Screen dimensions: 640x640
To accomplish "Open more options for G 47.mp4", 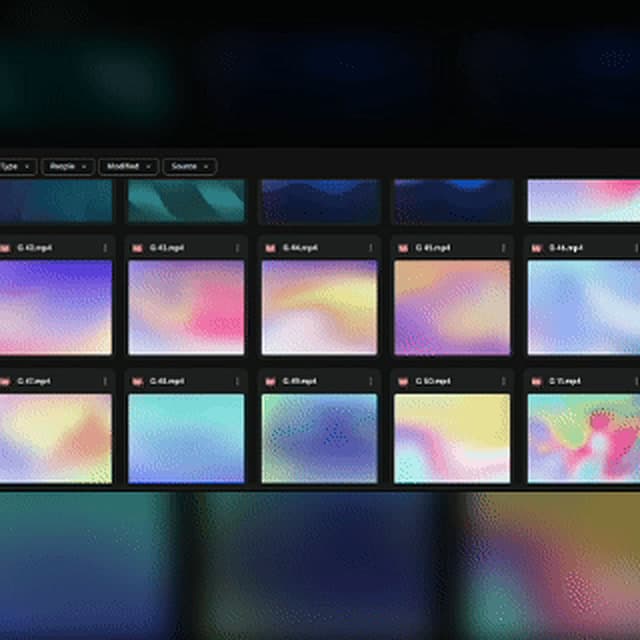I will (105, 381).
